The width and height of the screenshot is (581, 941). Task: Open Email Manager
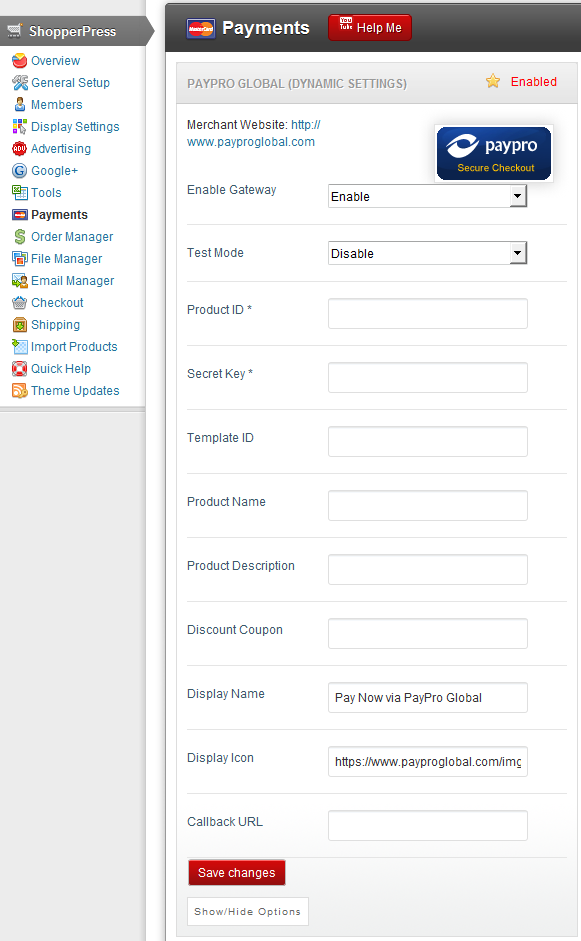click(73, 281)
